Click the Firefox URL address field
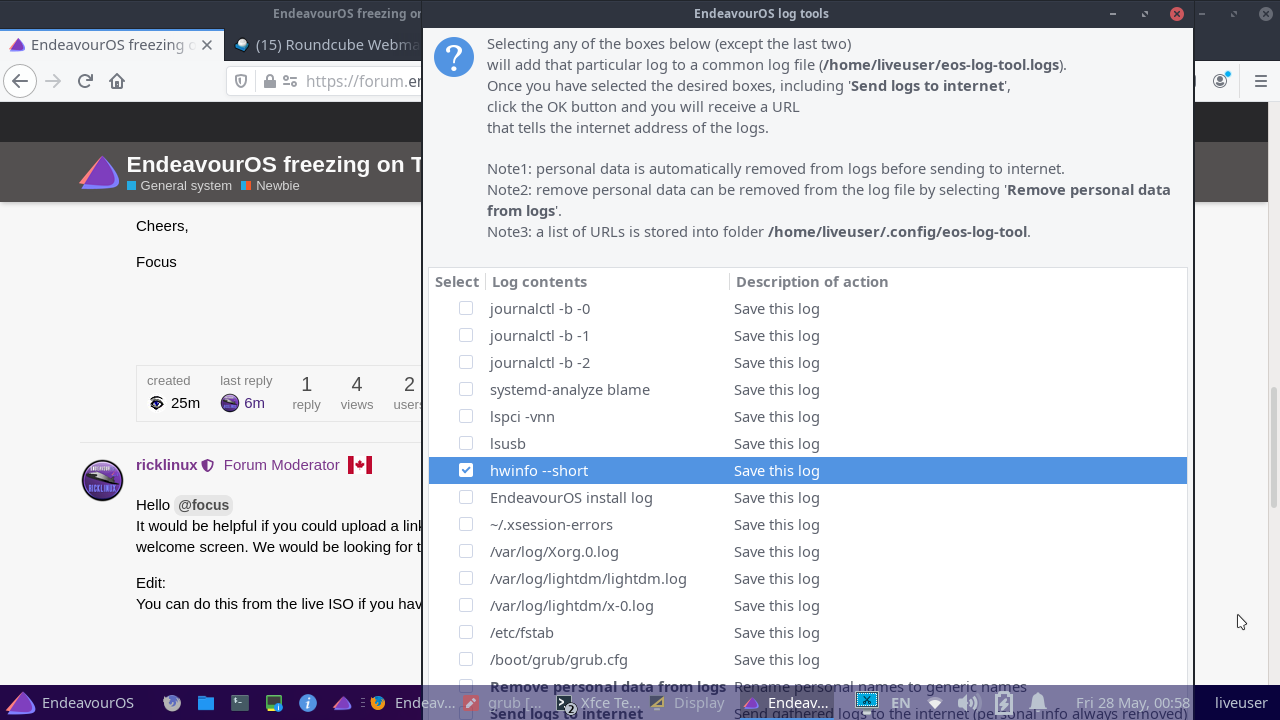1280x720 pixels. [360, 81]
